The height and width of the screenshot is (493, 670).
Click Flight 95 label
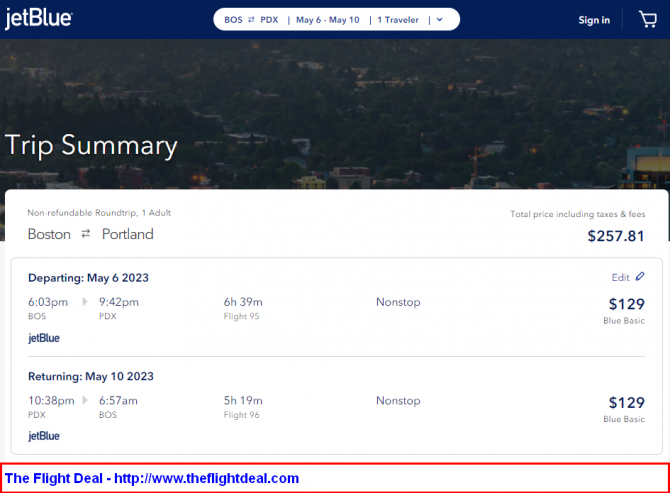pos(241,316)
